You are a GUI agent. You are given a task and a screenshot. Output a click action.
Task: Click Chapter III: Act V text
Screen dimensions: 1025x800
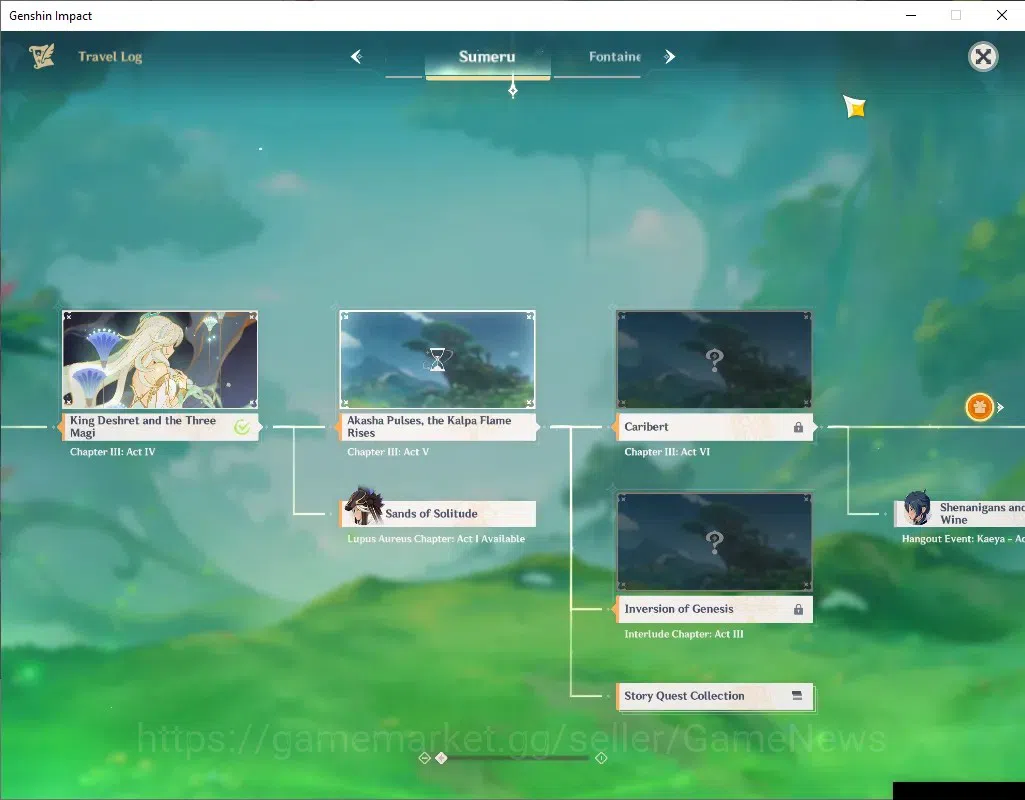click(388, 452)
